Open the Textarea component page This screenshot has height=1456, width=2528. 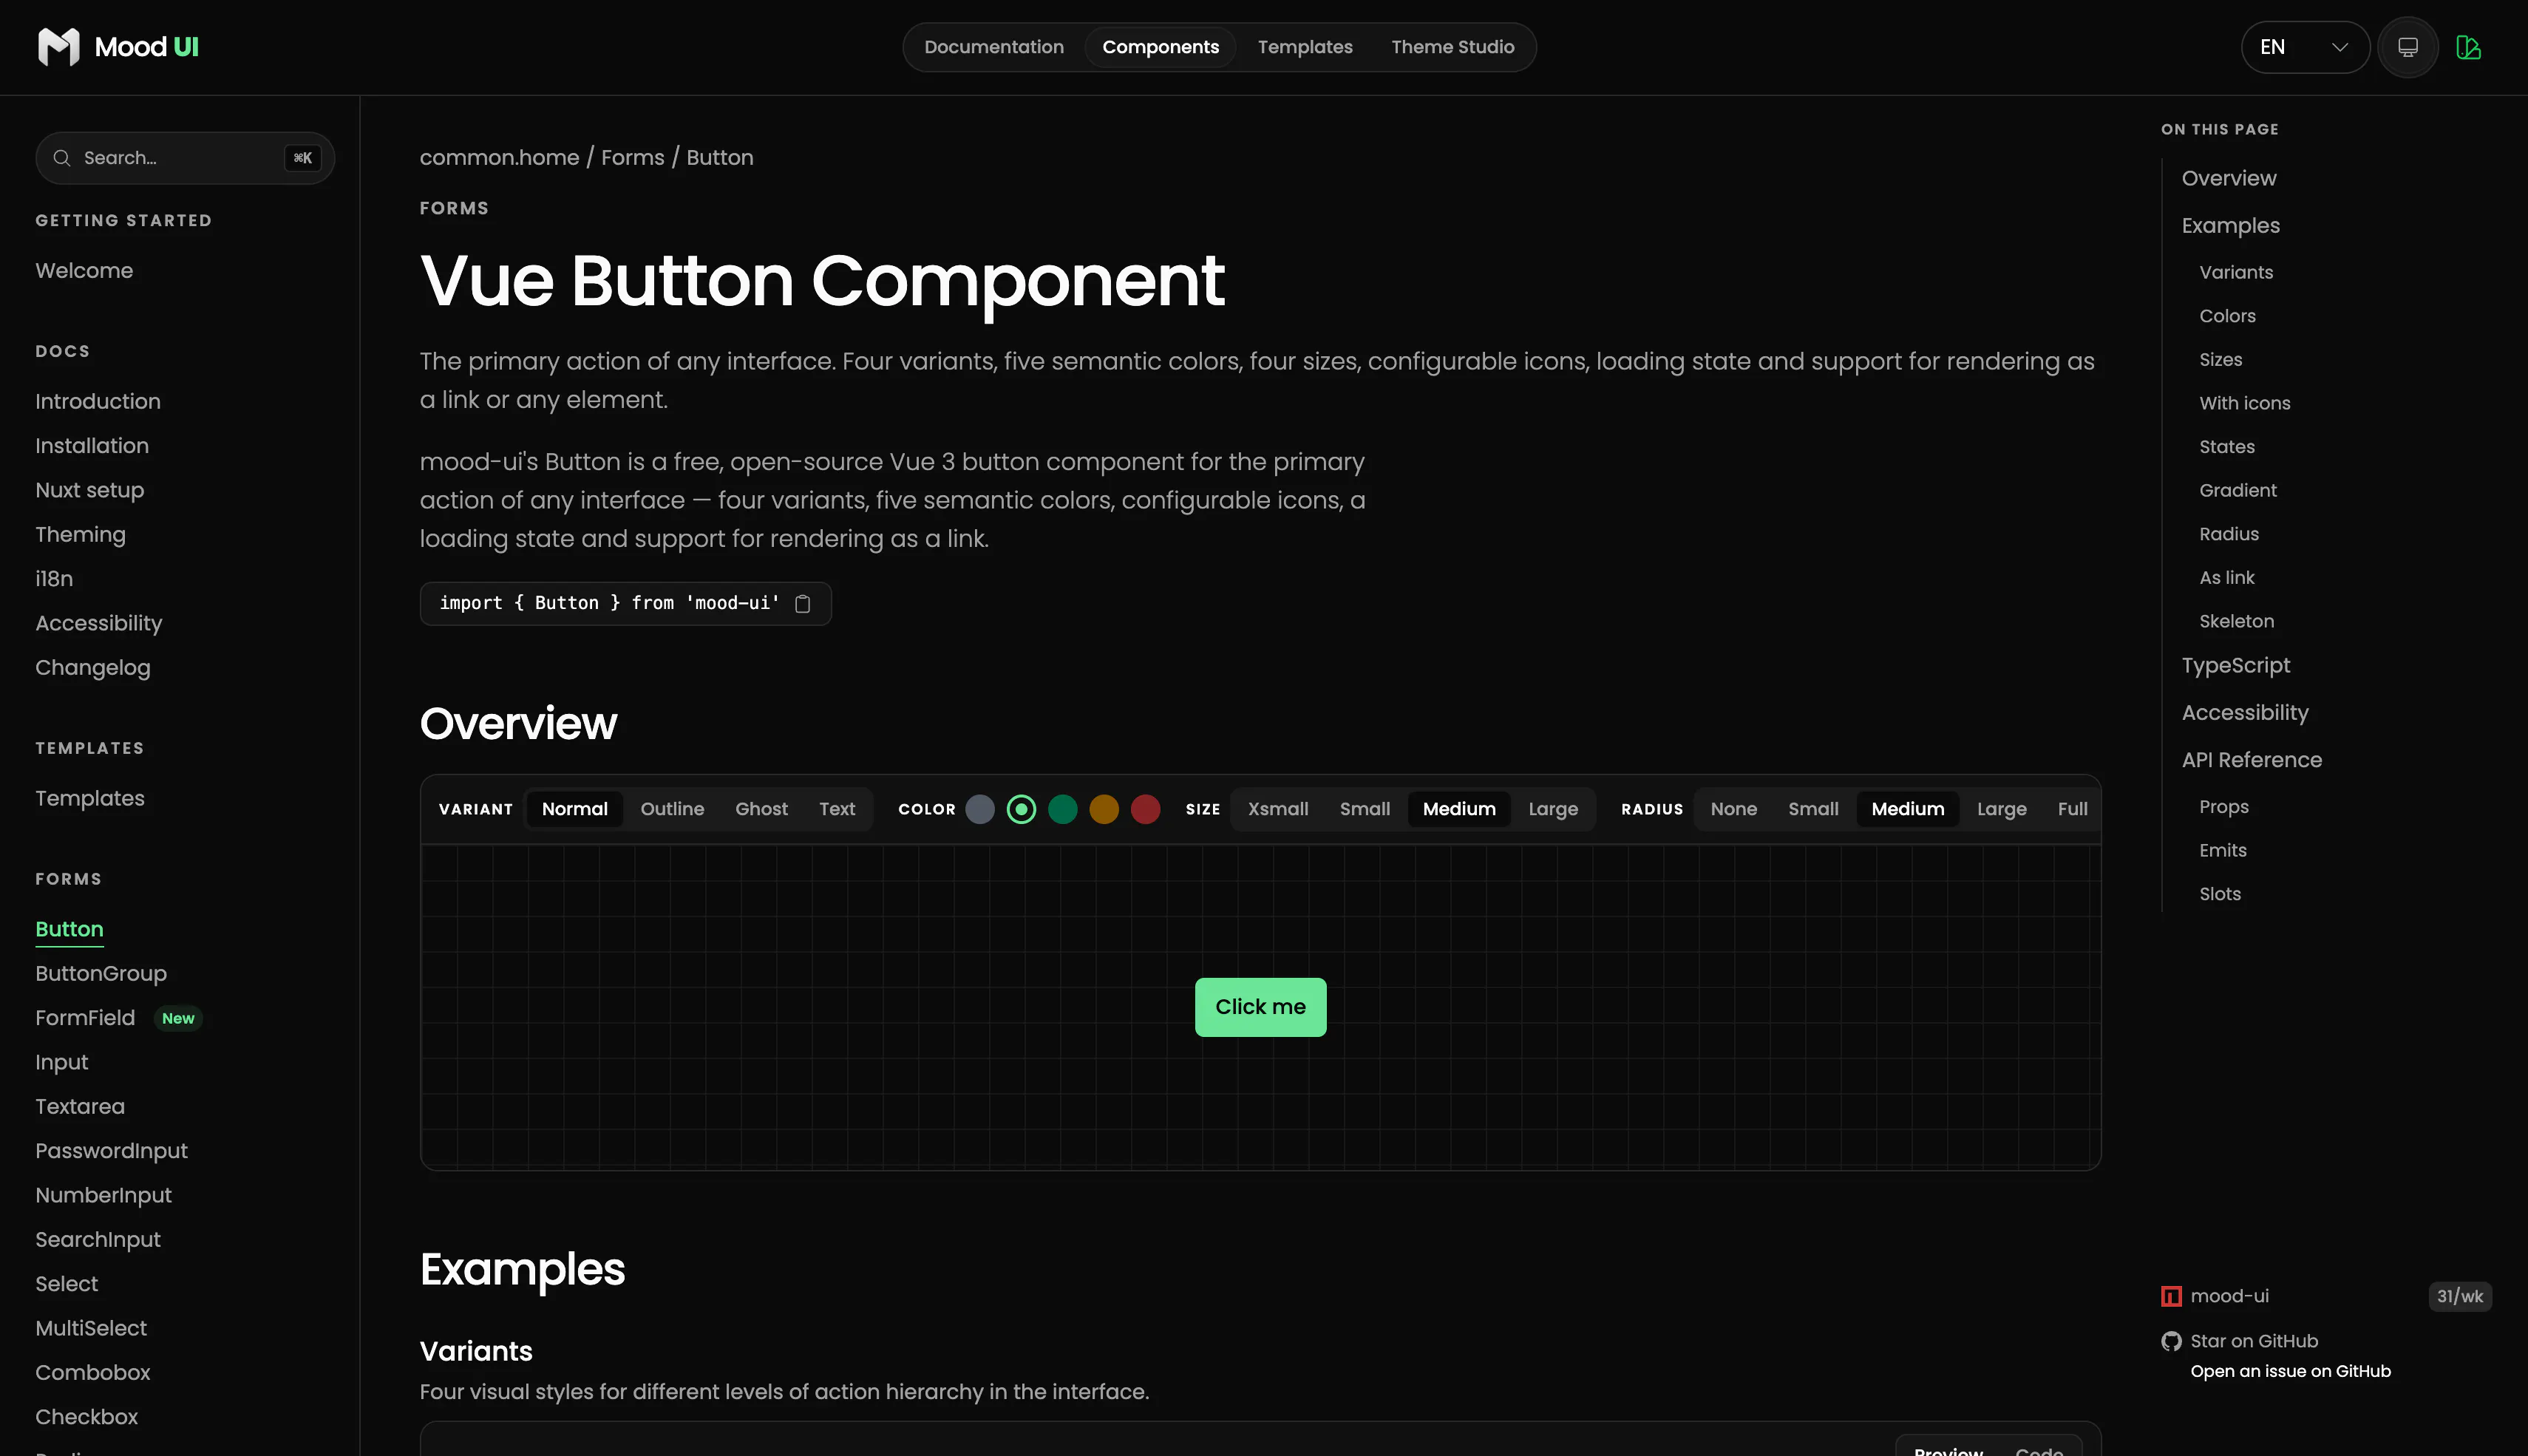point(80,1107)
